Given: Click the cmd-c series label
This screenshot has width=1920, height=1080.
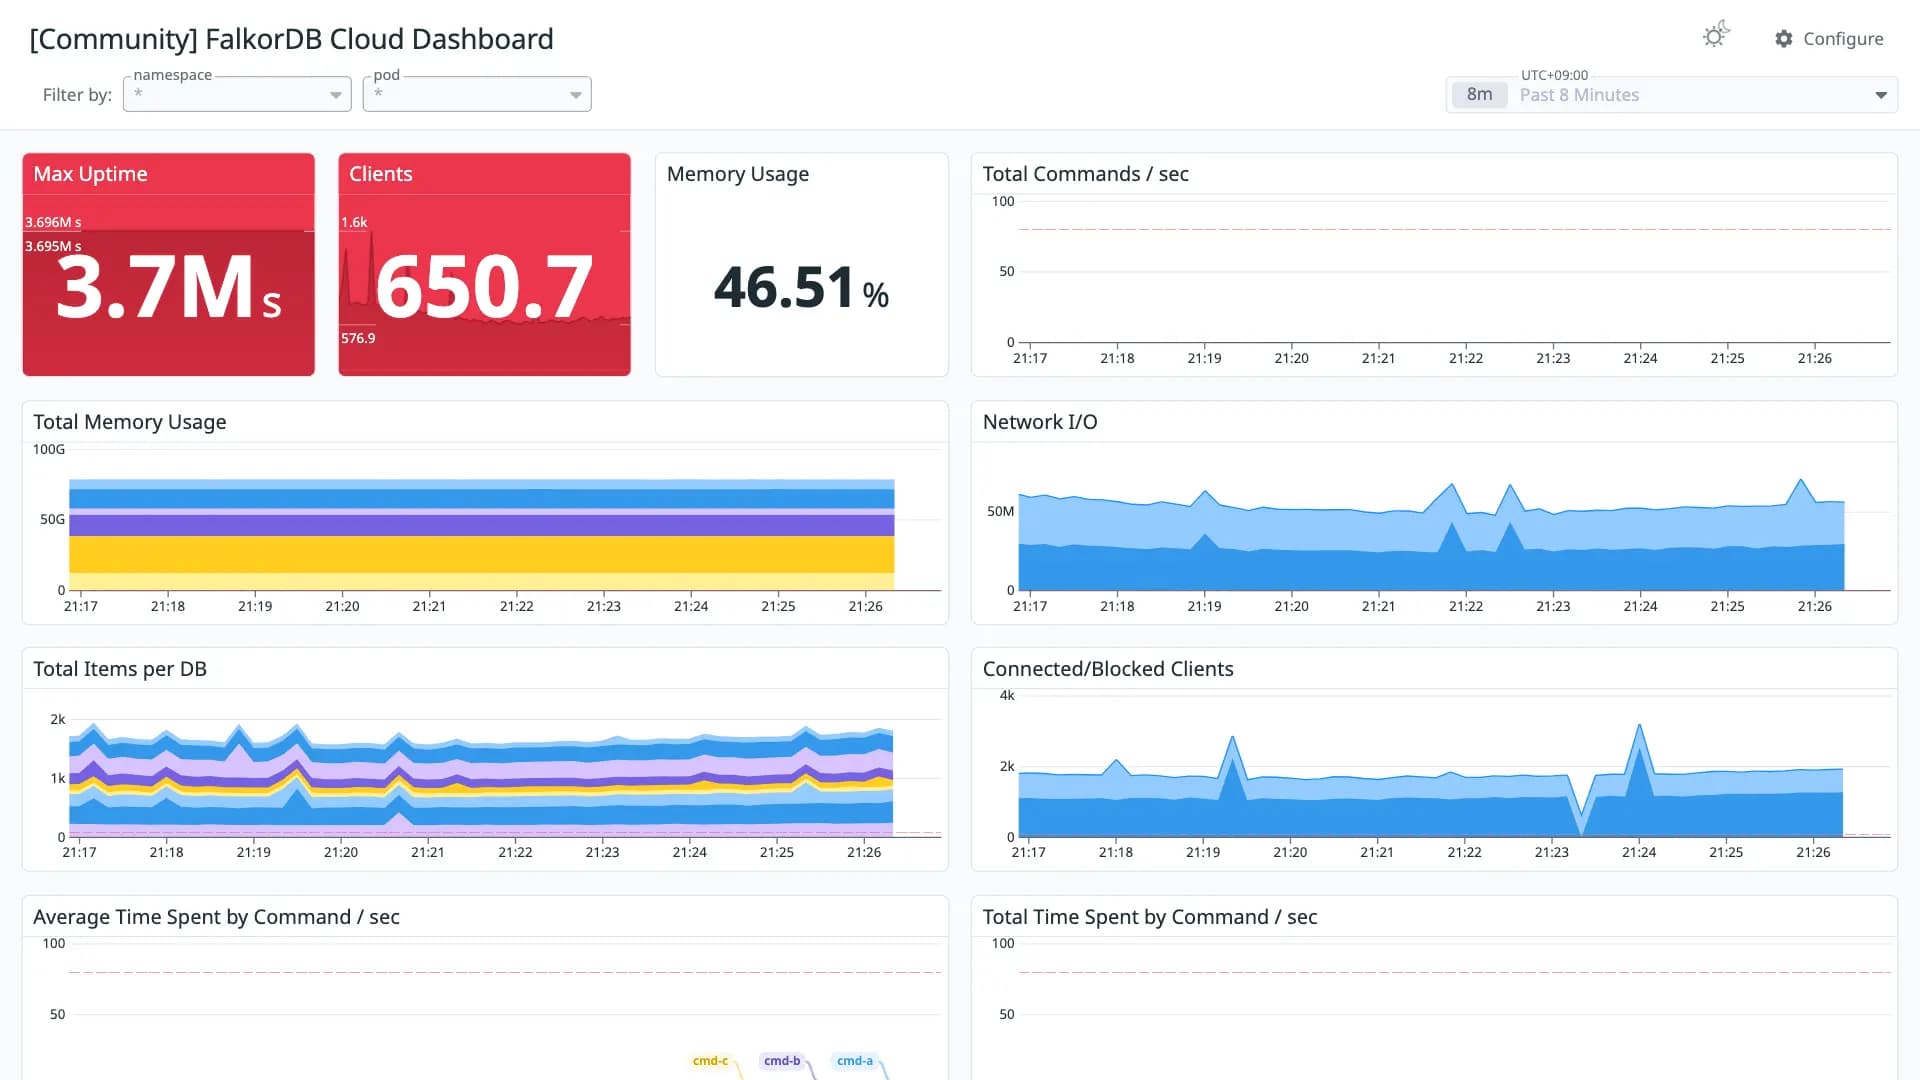Looking at the screenshot, I should [x=710, y=1061].
